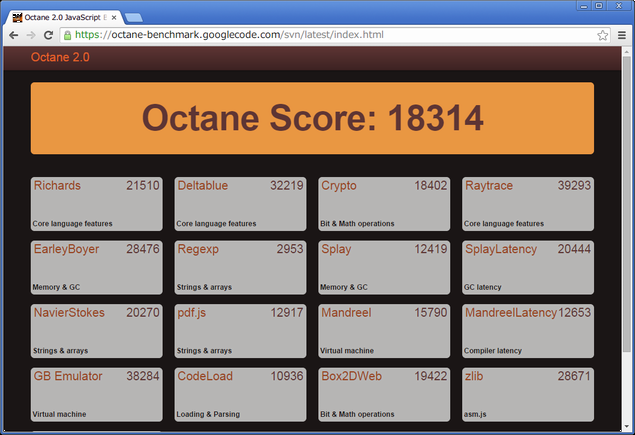This screenshot has height=435, width=635.
Task: Open the Deltablue benchmark link
Action: tap(202, 186)
